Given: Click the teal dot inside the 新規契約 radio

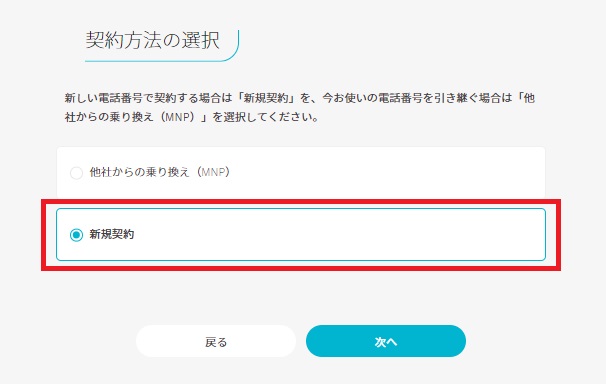Looking at the screenshot, I should point(76,234).
